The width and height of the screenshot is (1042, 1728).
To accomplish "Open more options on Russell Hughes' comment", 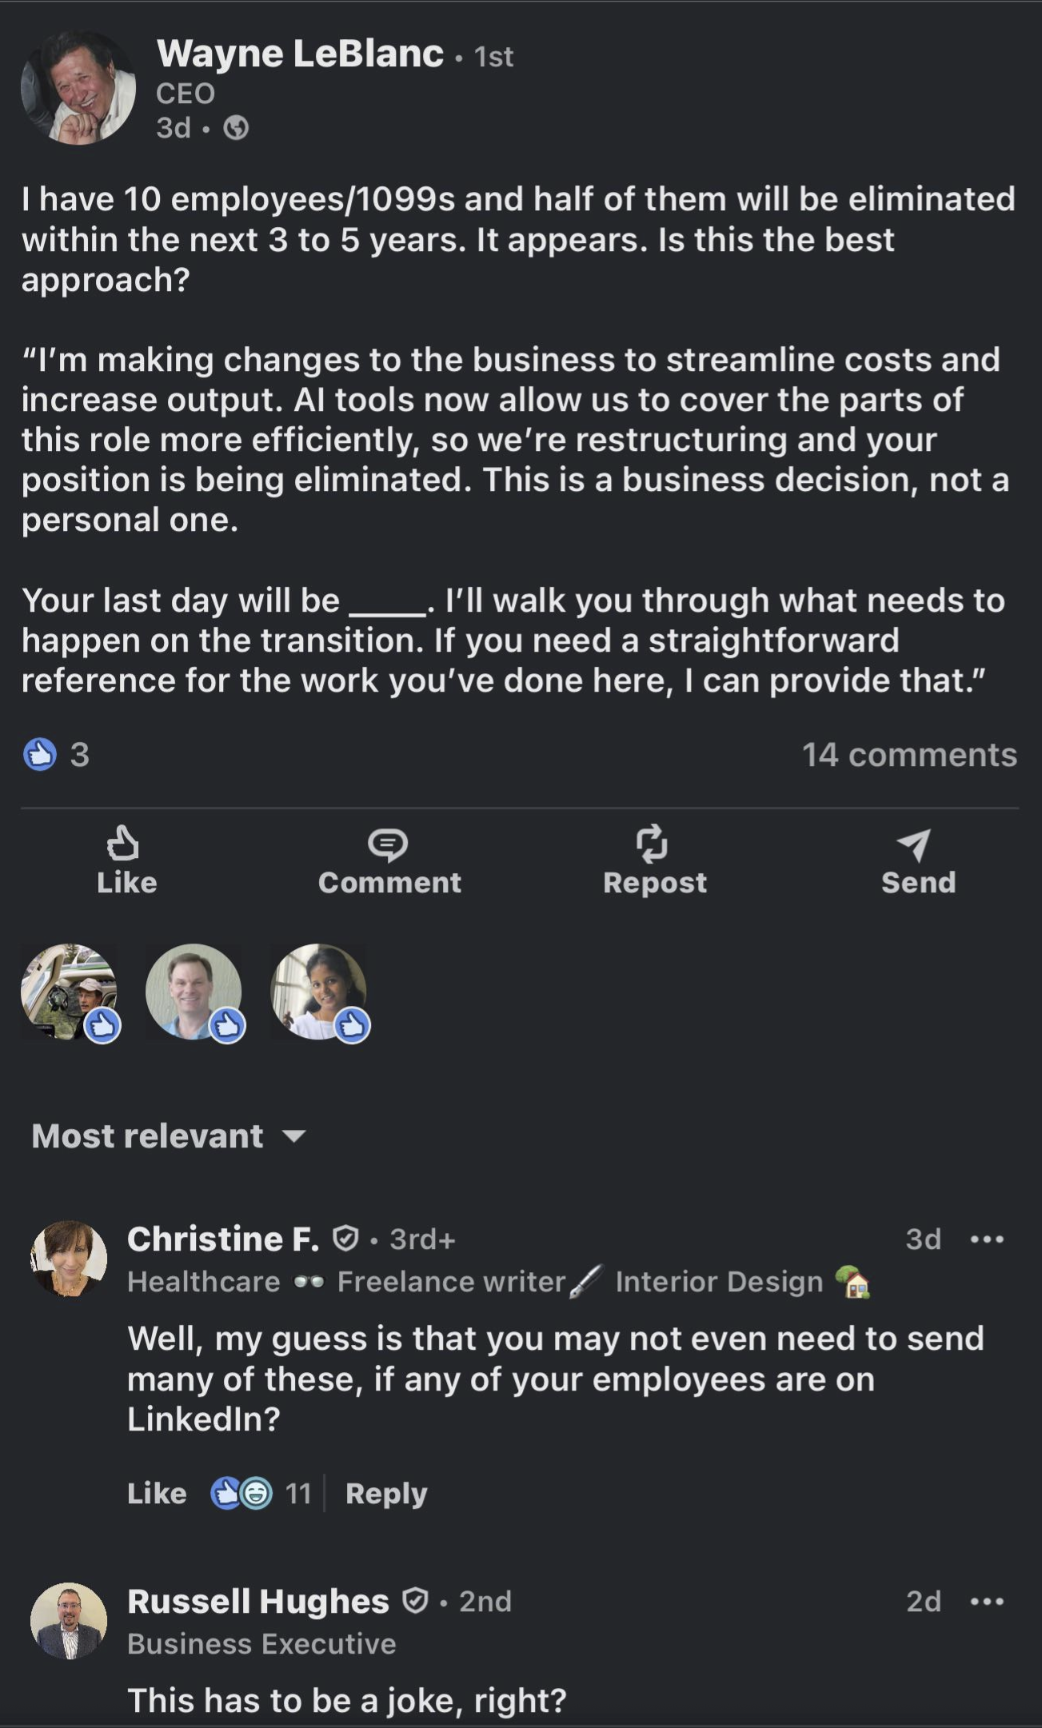I will coord(986,1601).
